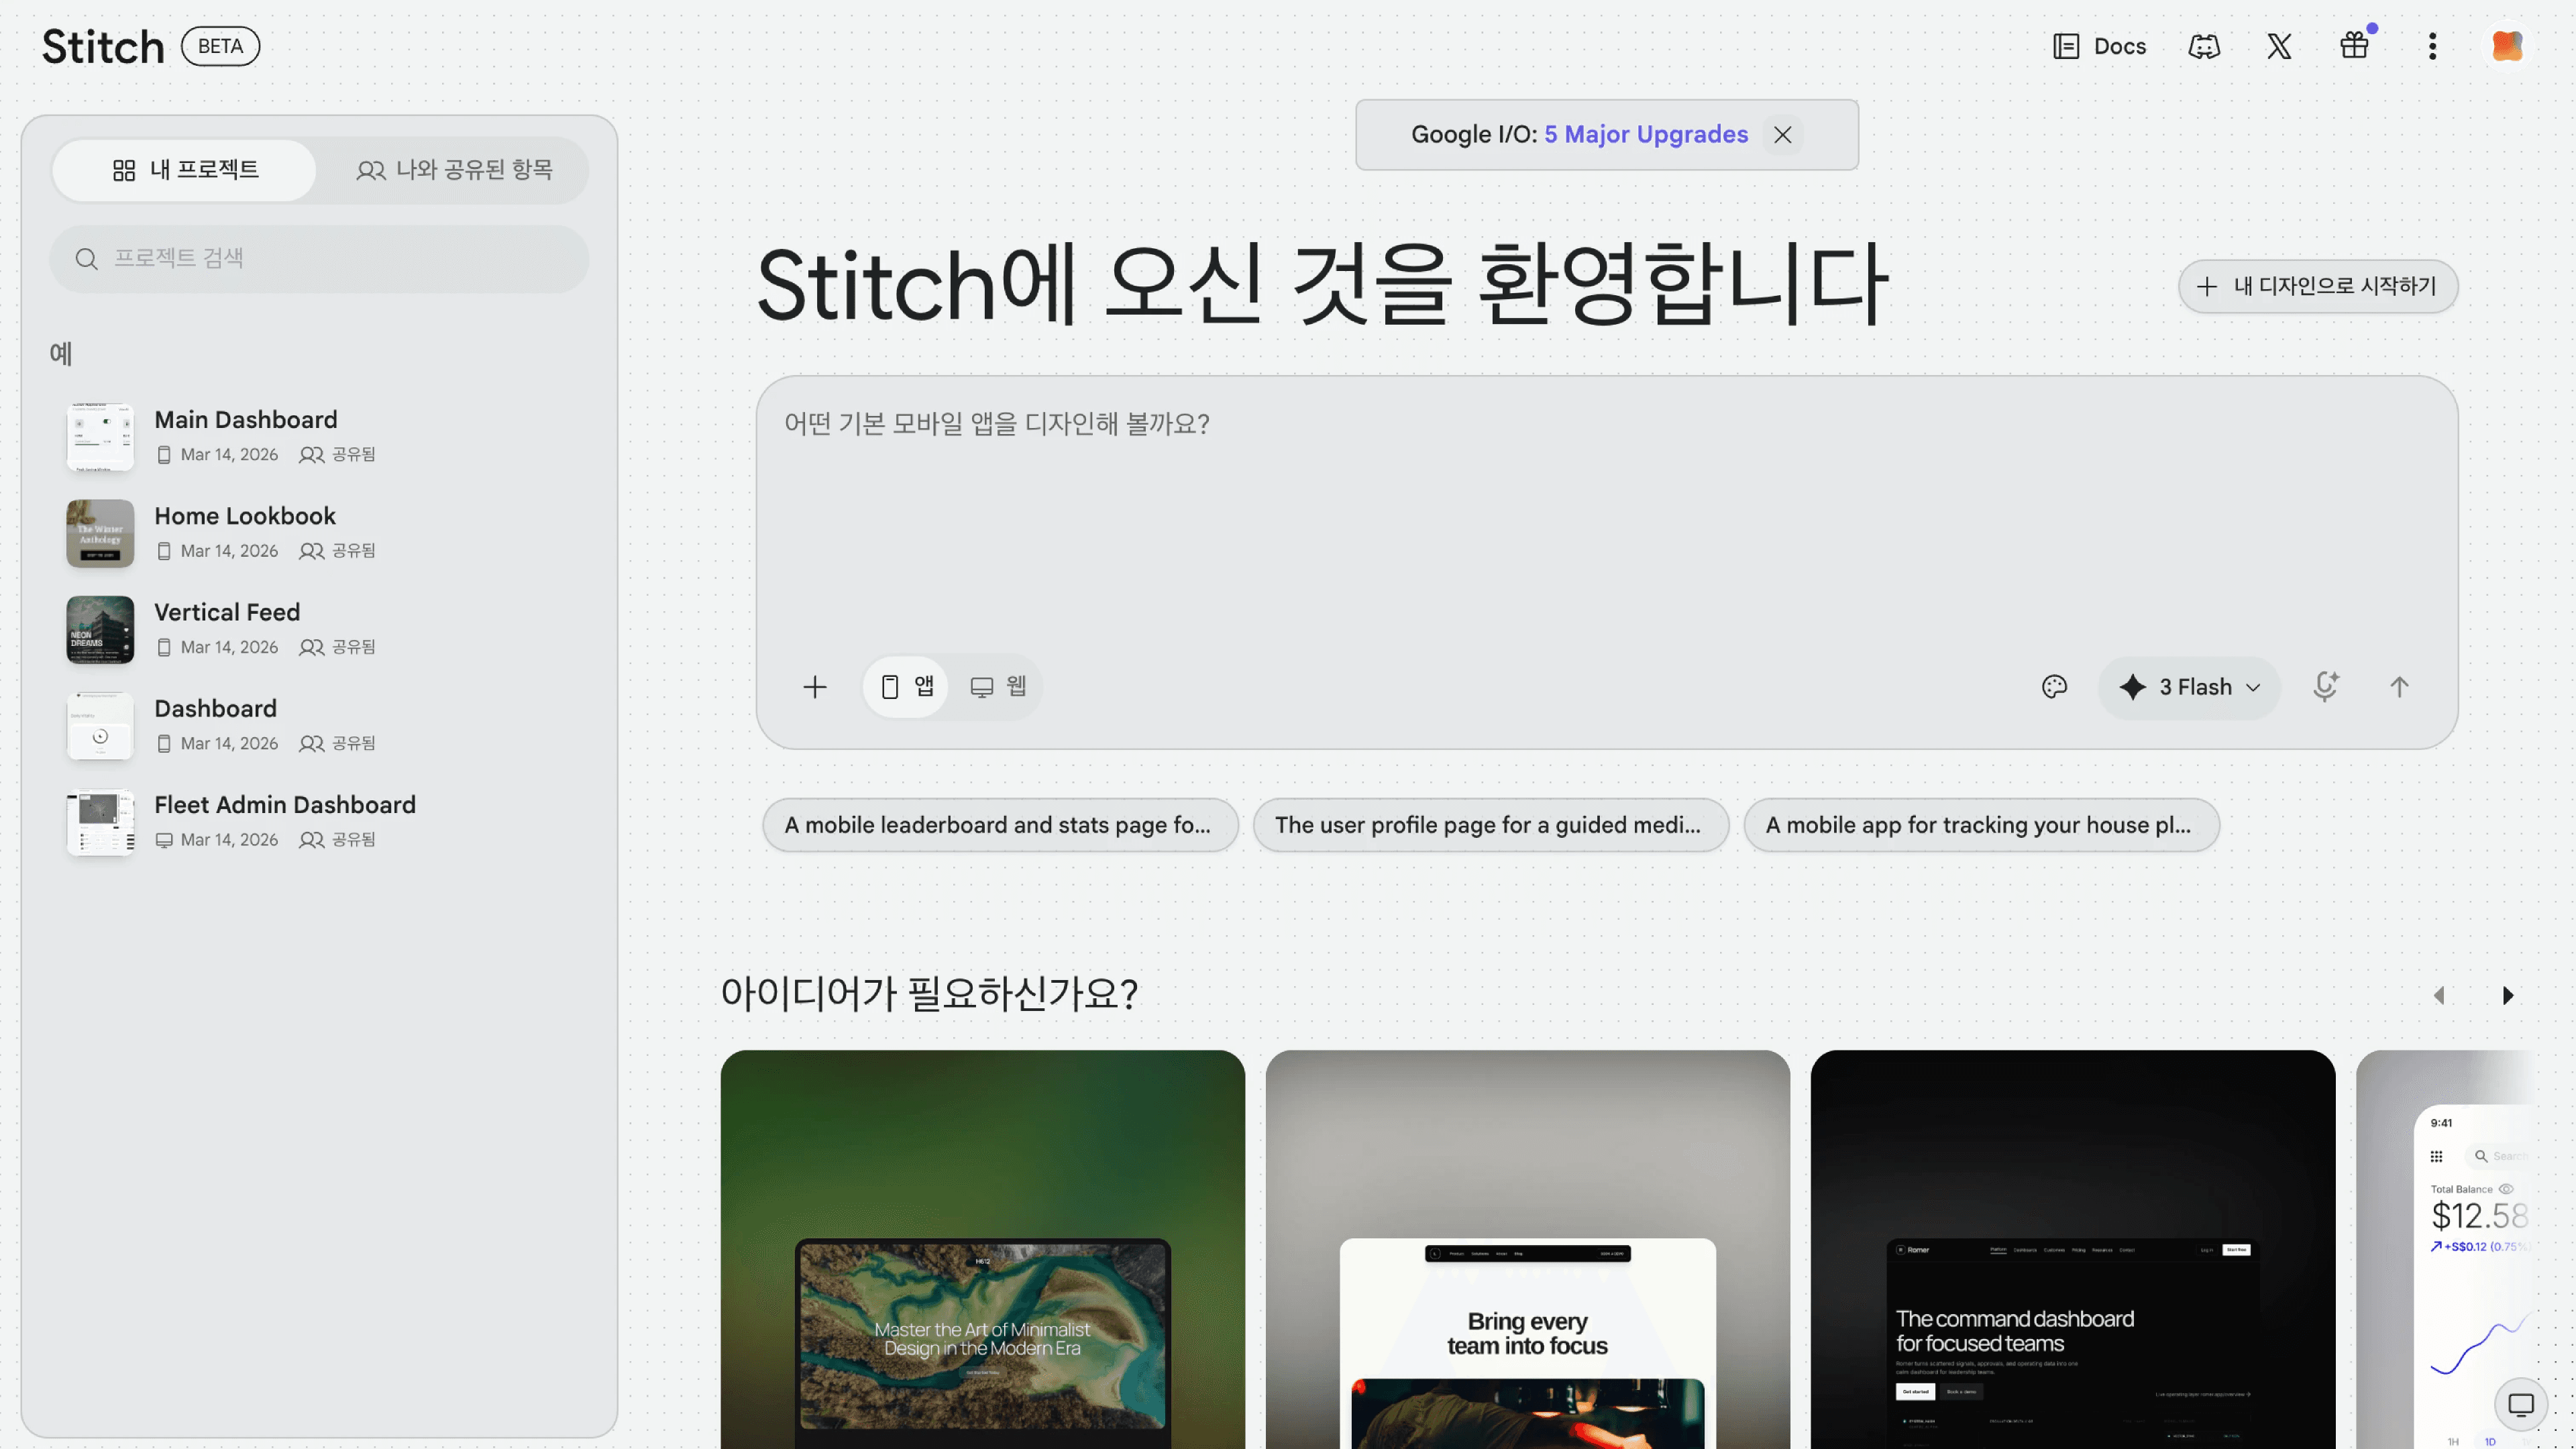This screenshot has height=1449, width=2576.
Task: Open the Total Balance finance idea card
Action: [2445, 1249]
